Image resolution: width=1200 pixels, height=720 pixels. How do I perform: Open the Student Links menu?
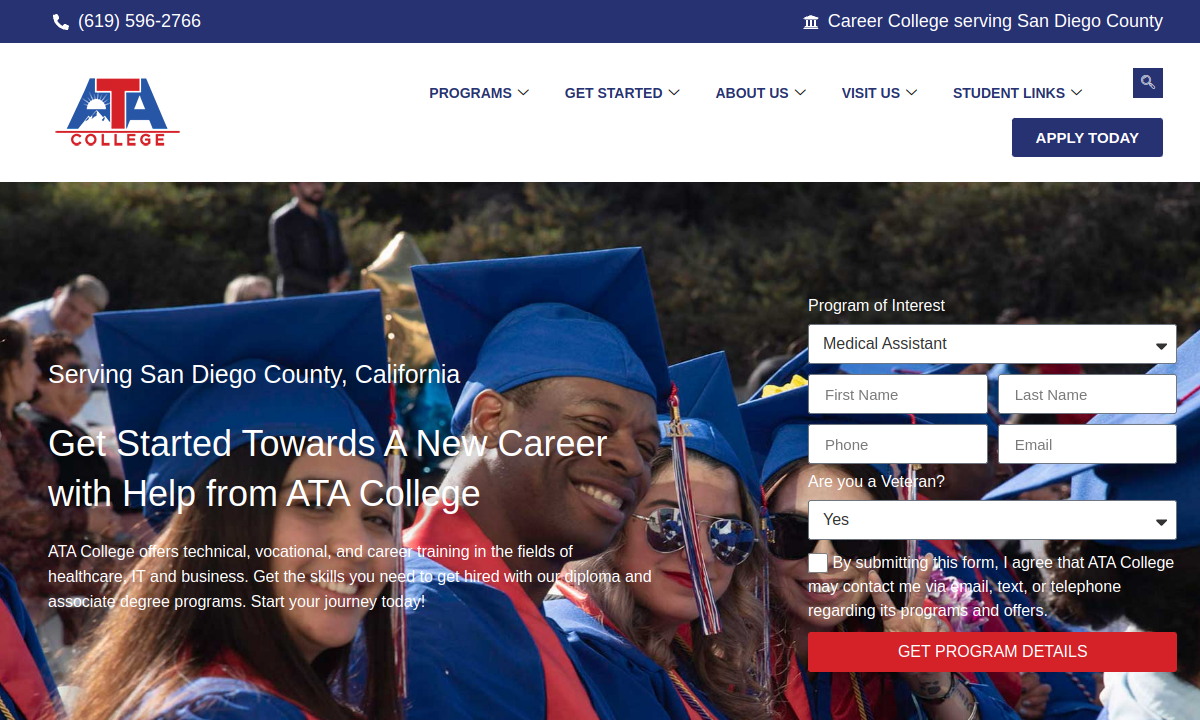1017,93
